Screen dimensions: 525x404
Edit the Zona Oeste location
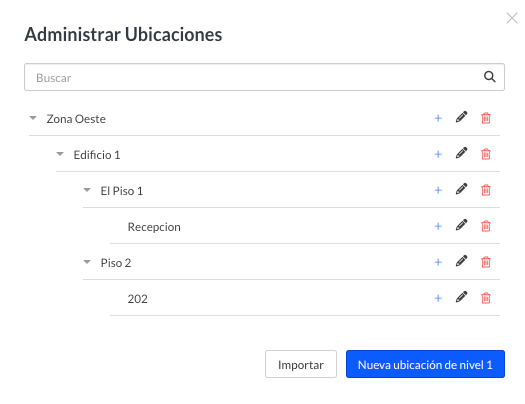pyautogui.click(x=461, y=117)
